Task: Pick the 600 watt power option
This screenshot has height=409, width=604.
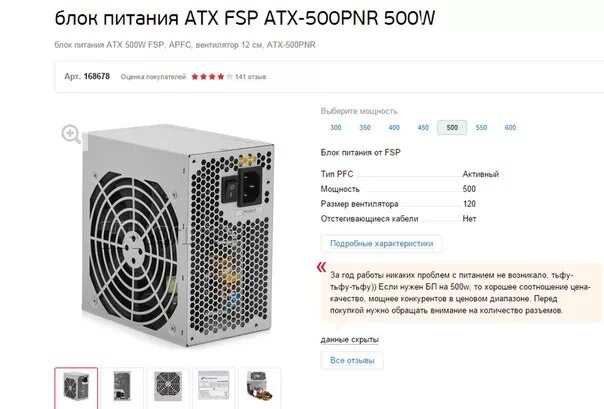Action: pyautogui.click(x=510, y=127)
